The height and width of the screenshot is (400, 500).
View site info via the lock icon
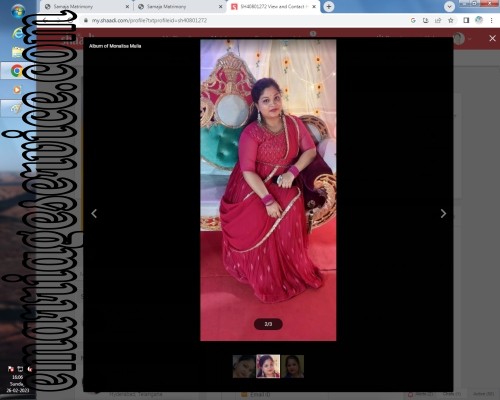point(86,21)
